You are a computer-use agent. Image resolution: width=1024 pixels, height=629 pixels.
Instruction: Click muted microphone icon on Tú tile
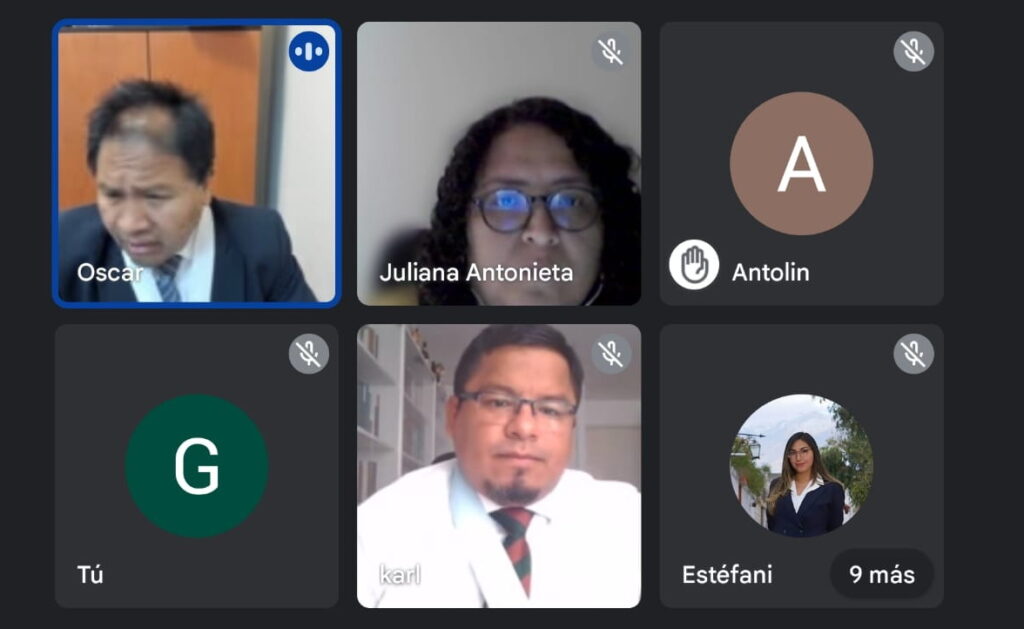tap(309, 354)
